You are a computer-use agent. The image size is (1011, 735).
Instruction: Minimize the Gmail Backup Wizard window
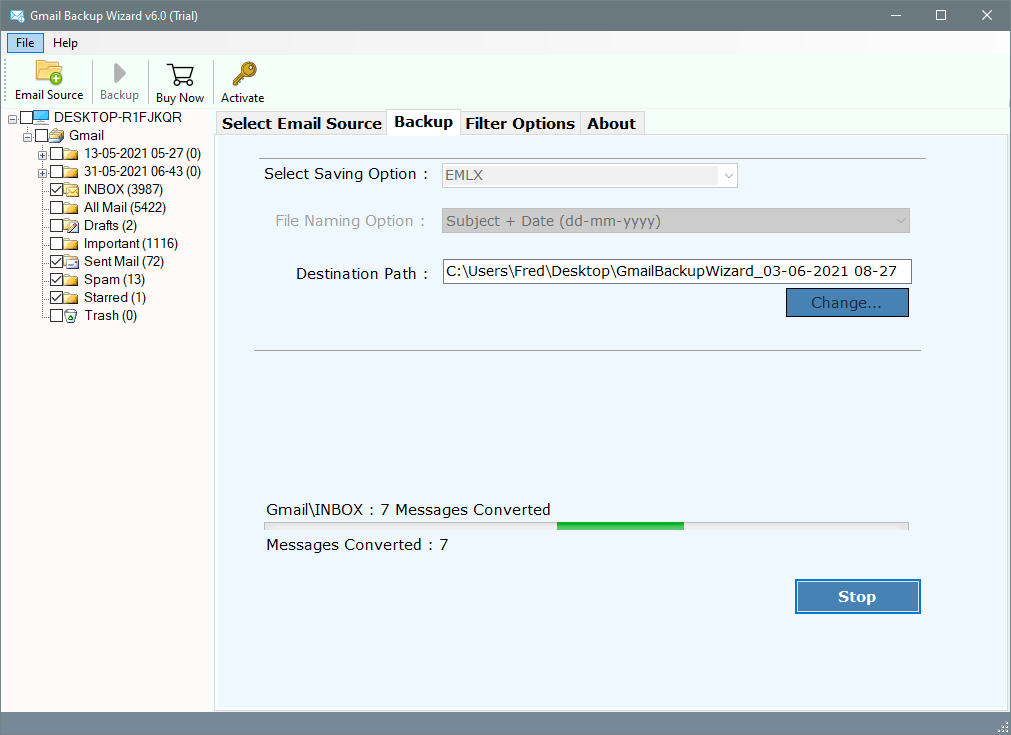[896, 15]
